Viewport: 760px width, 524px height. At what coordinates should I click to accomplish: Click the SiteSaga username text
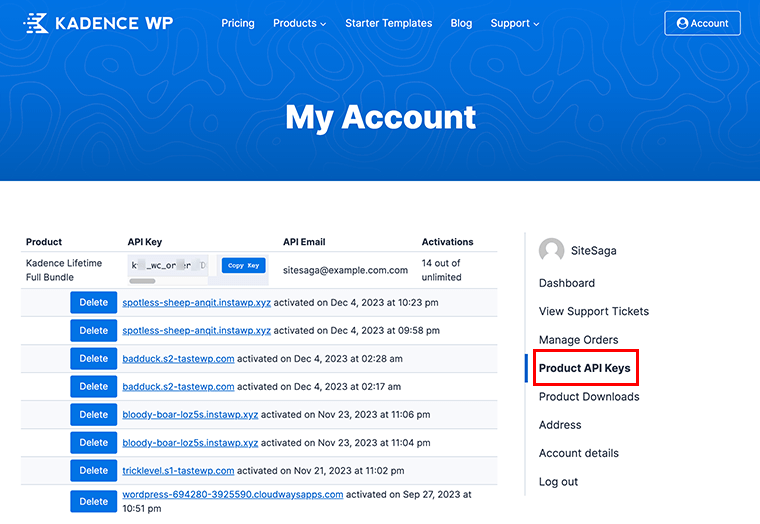point(594,251)
